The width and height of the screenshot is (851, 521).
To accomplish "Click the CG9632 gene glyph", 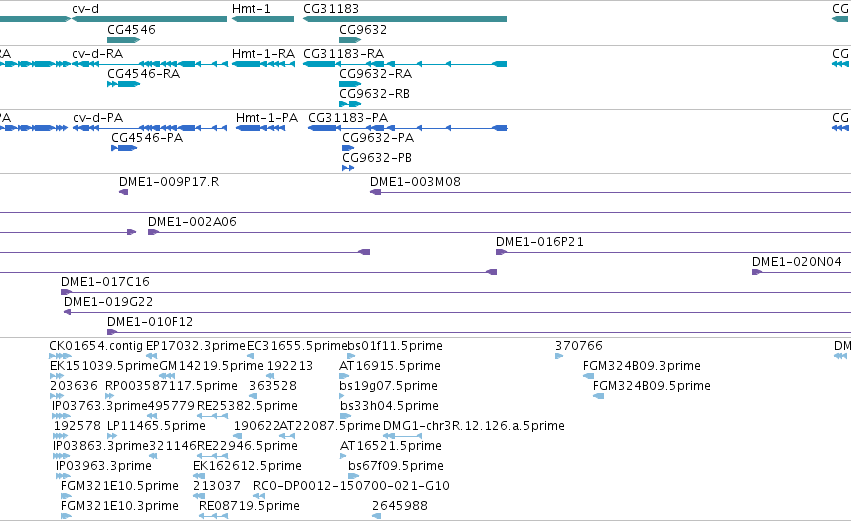I will [x=350, y=40].
